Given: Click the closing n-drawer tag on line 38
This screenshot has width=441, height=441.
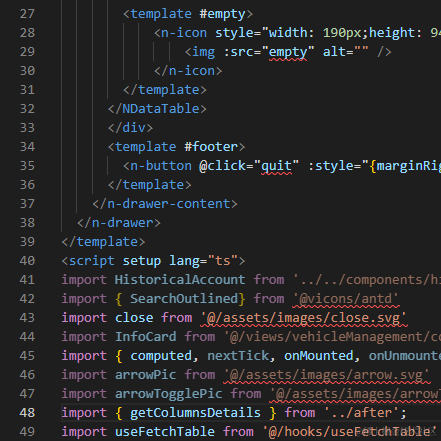Looking at the screenshot, I should point(119,223).
